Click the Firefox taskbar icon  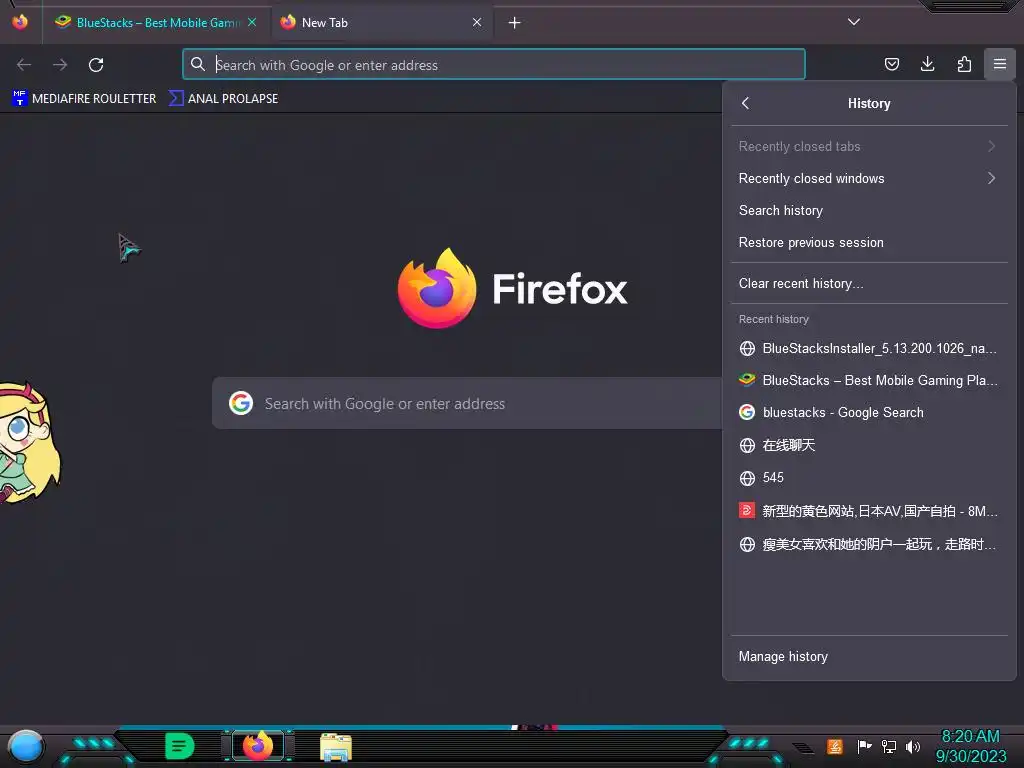(x=258, y=746)
